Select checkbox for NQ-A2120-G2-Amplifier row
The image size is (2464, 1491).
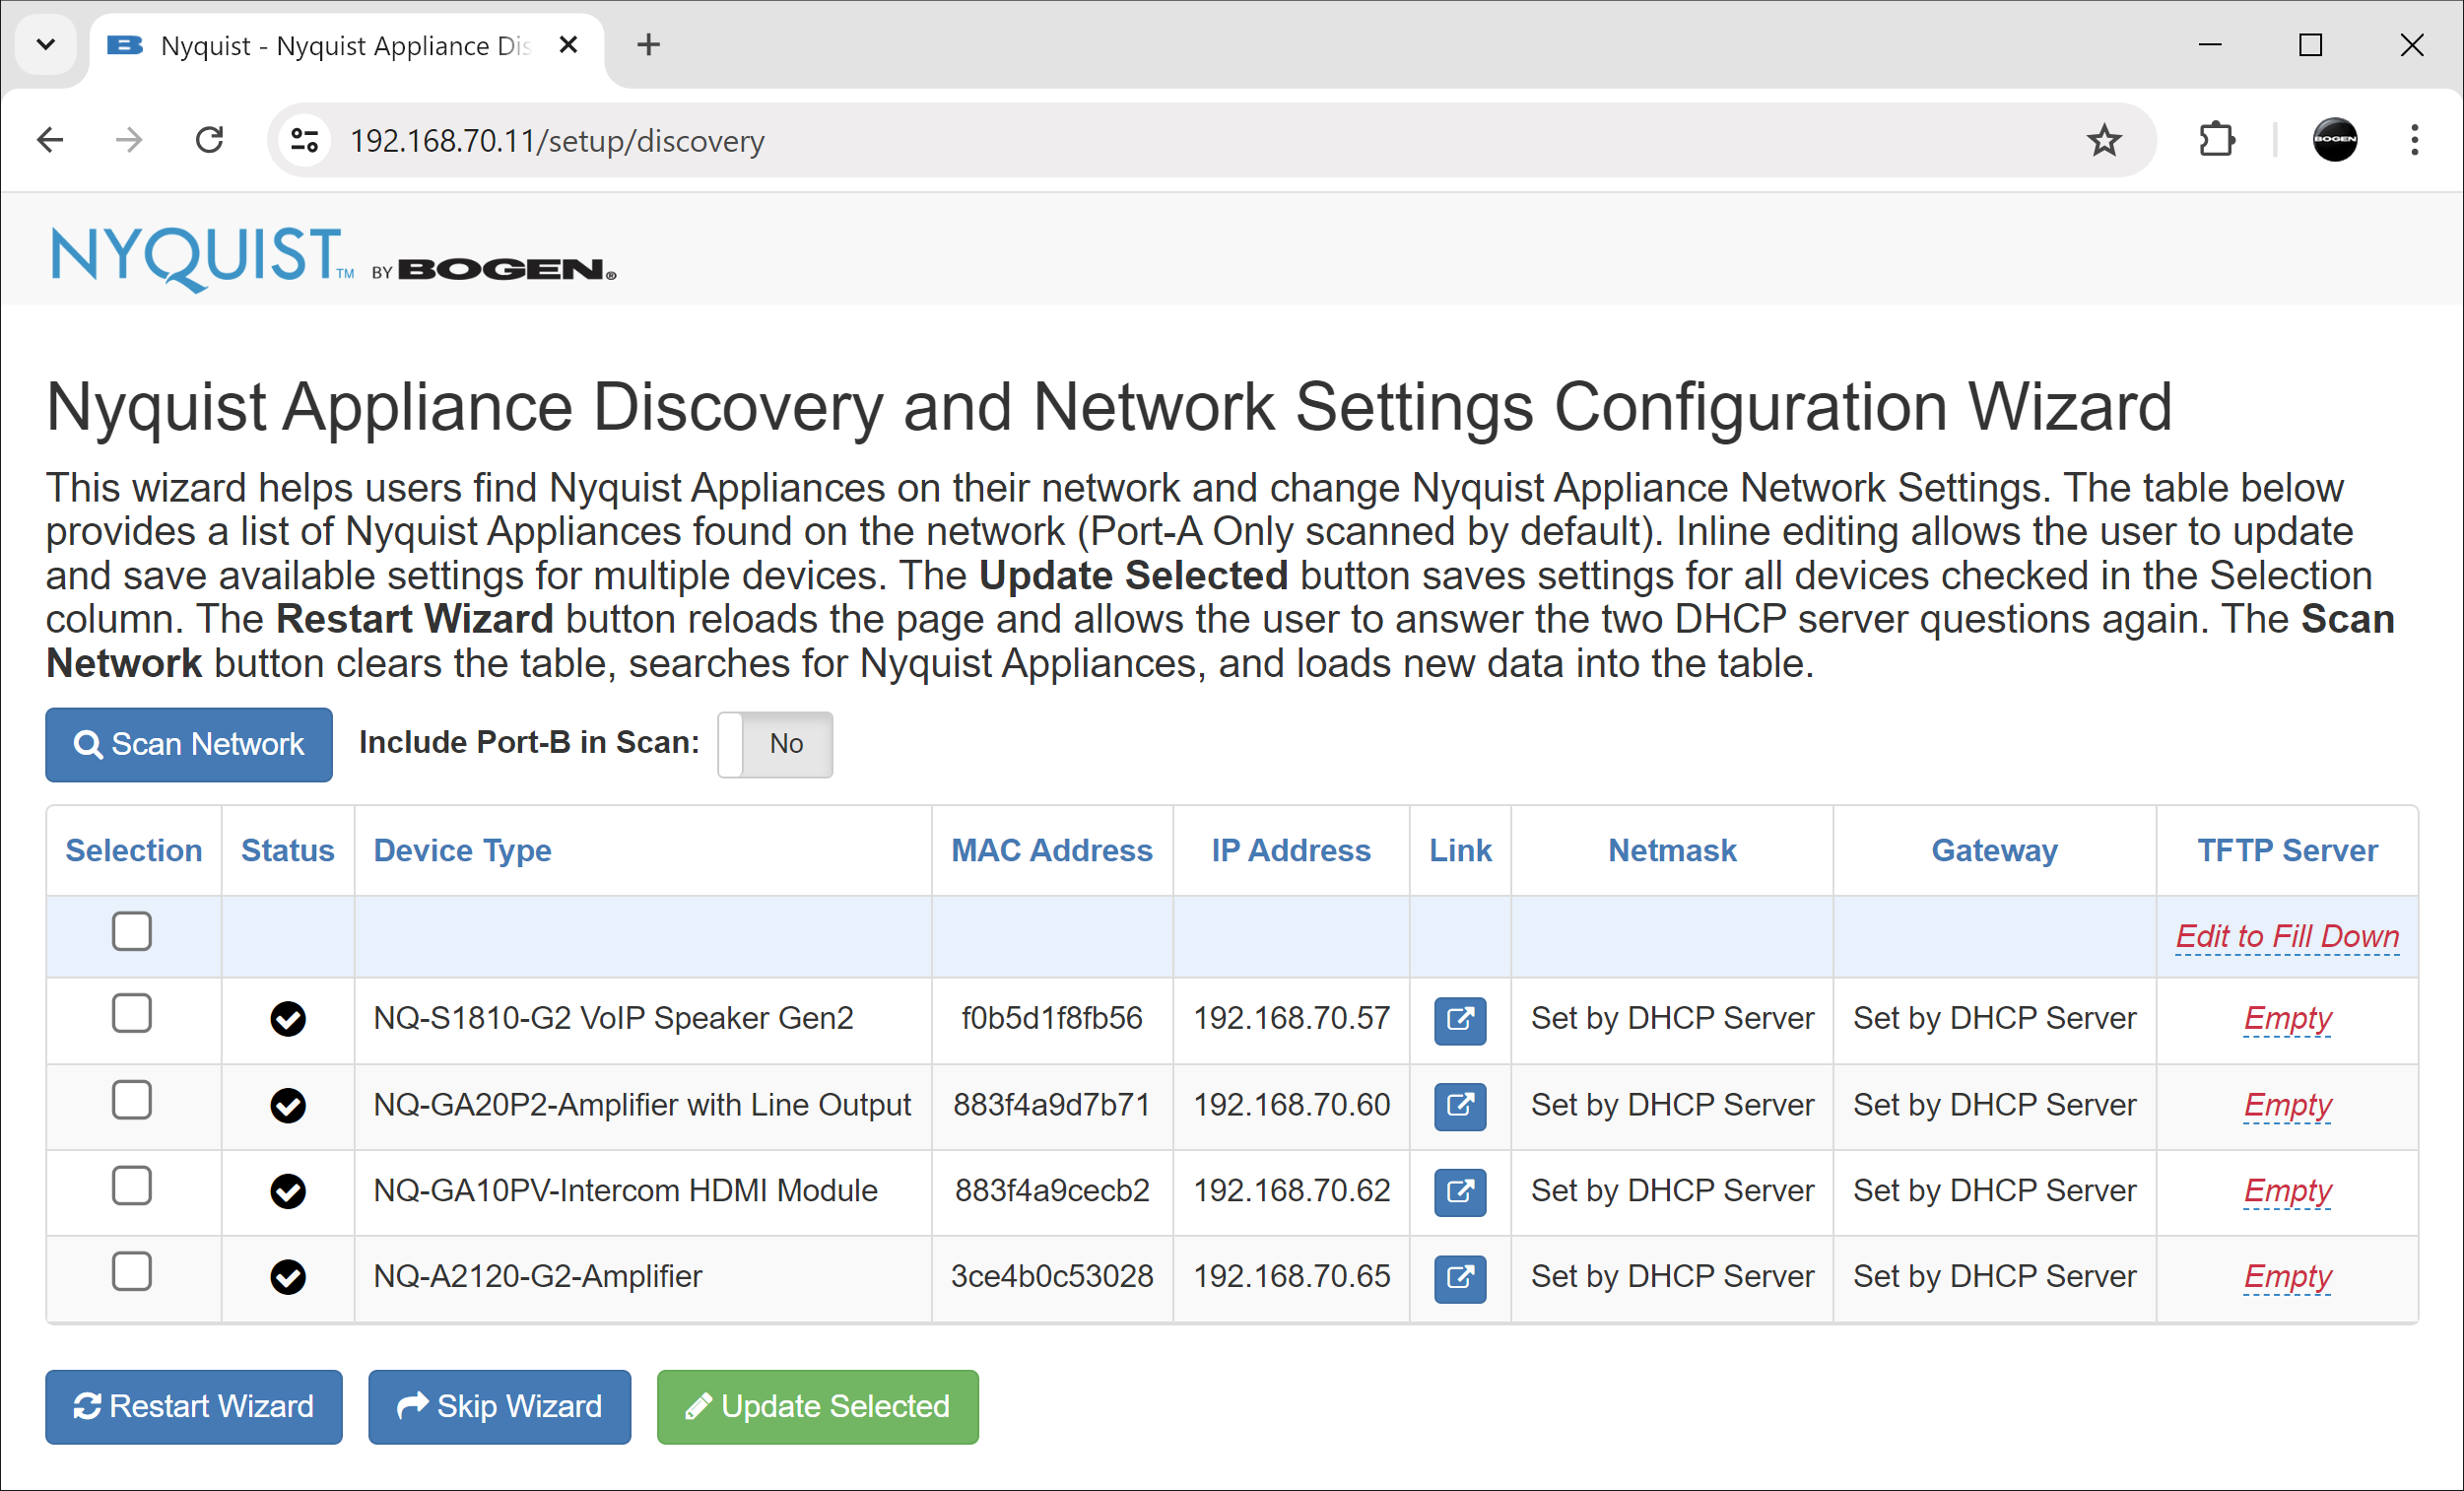[132, 1272]
